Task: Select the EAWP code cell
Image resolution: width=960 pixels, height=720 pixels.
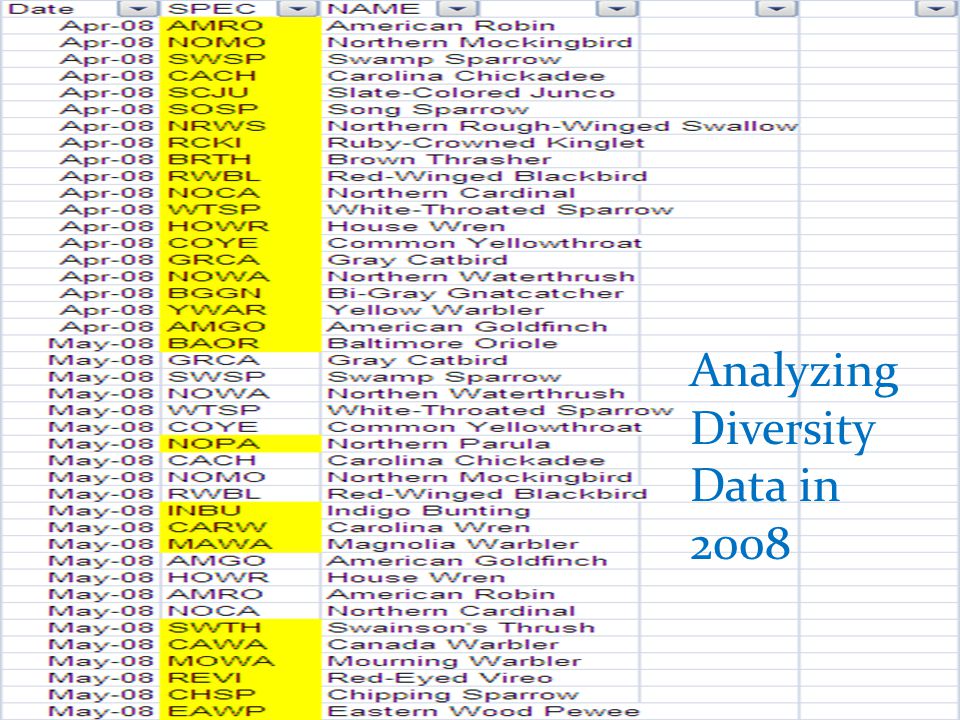Action: point(240,711)
